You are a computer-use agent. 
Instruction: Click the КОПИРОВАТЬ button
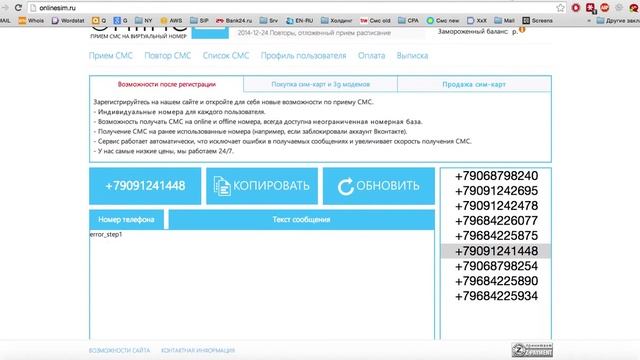(x=262, y=186)
